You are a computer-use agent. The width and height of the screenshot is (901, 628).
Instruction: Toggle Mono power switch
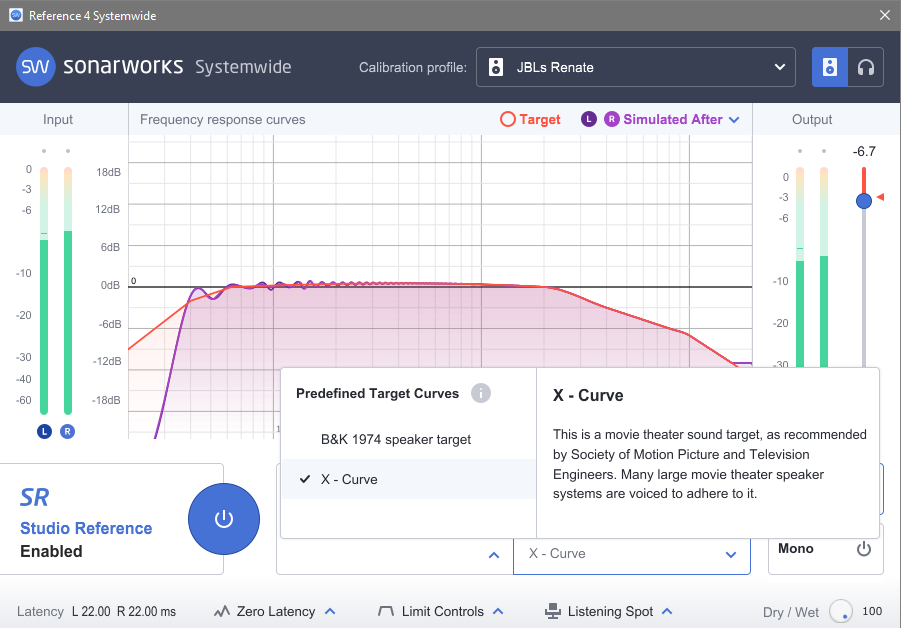click(x=863, y=549)
